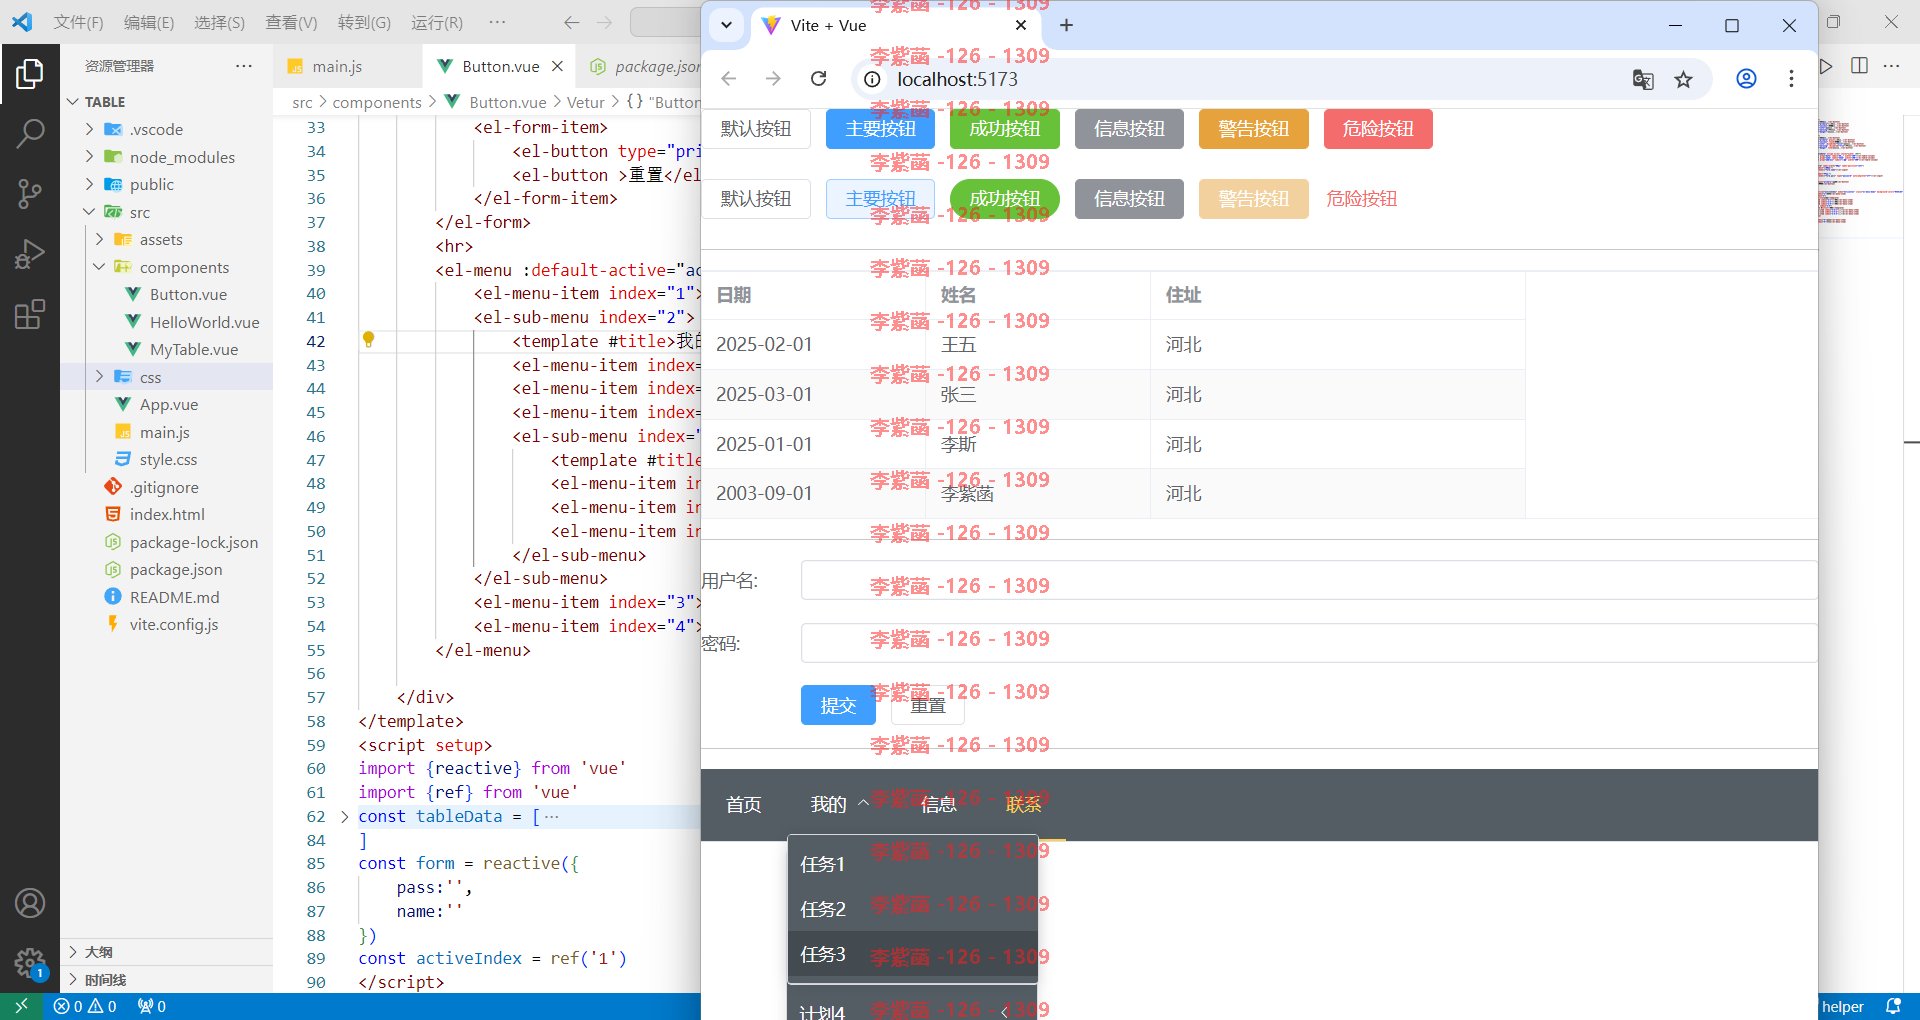1920x1020 pixels.
Task: Close the Vite + Vue browser tab
Action: coord(1020,25)
